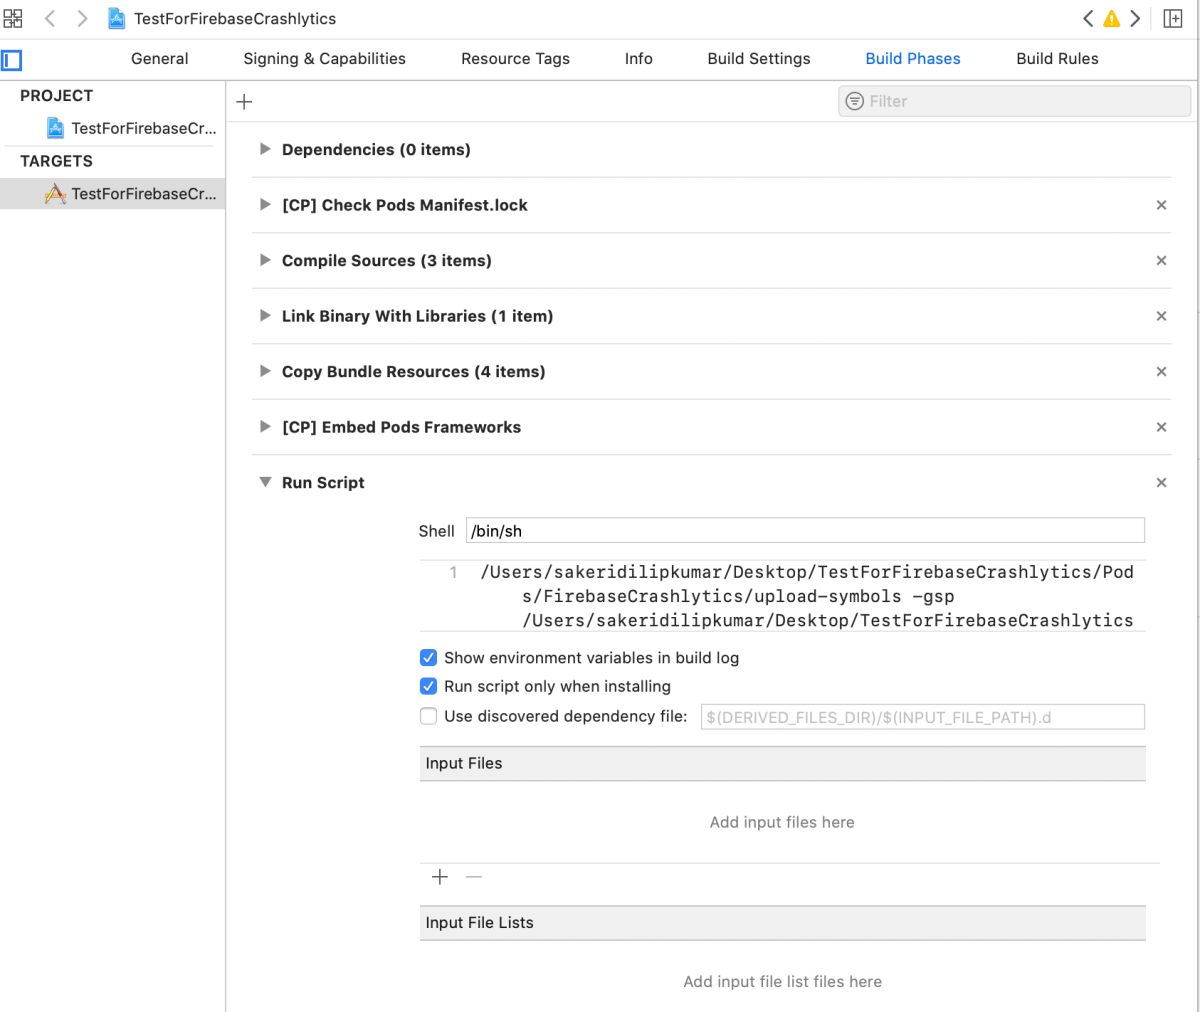Go back with the left chevron arrow
This screenshot has width=1200, height=1012.
coord(49,18)
